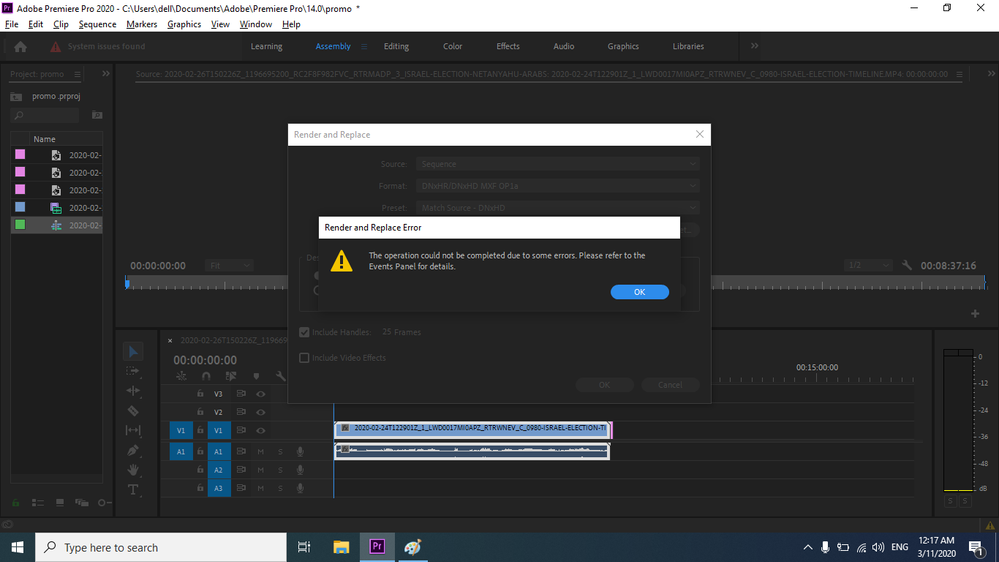
Task: Toggle Linked Selection in timeline
Action: coord(231,377)
